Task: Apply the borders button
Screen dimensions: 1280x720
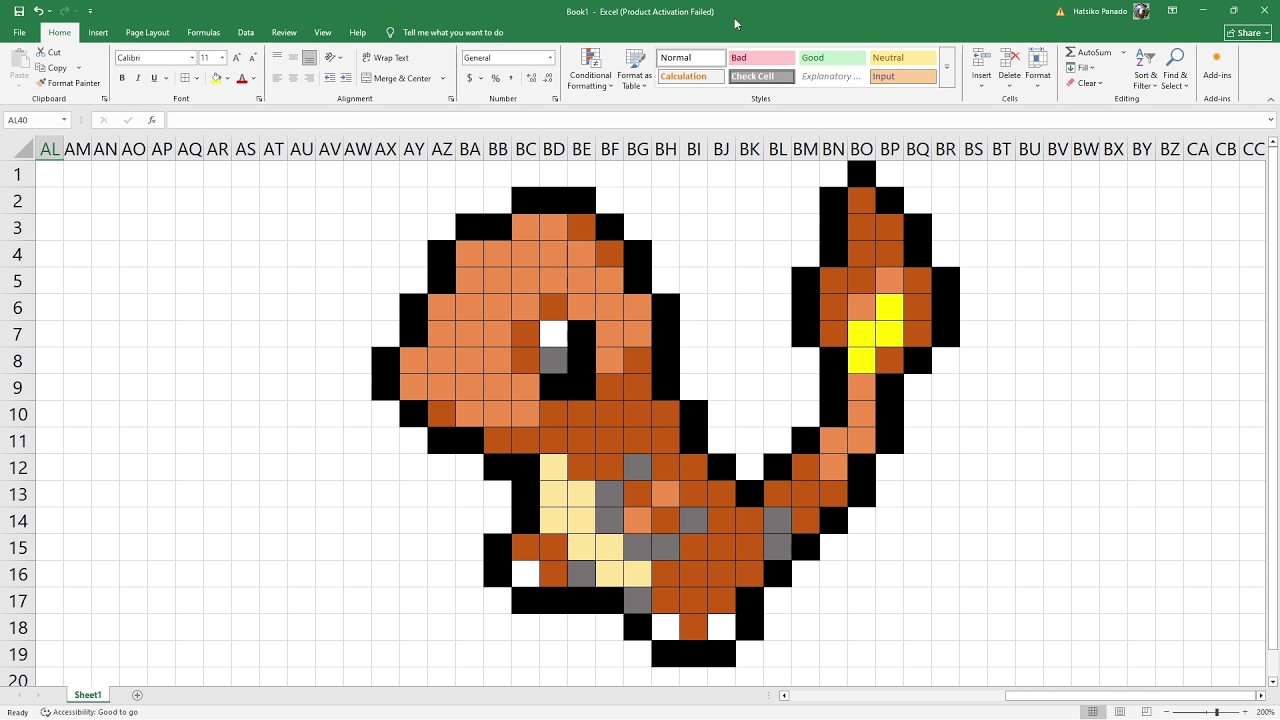Action: pyautogui.click(x=185, y=78)
